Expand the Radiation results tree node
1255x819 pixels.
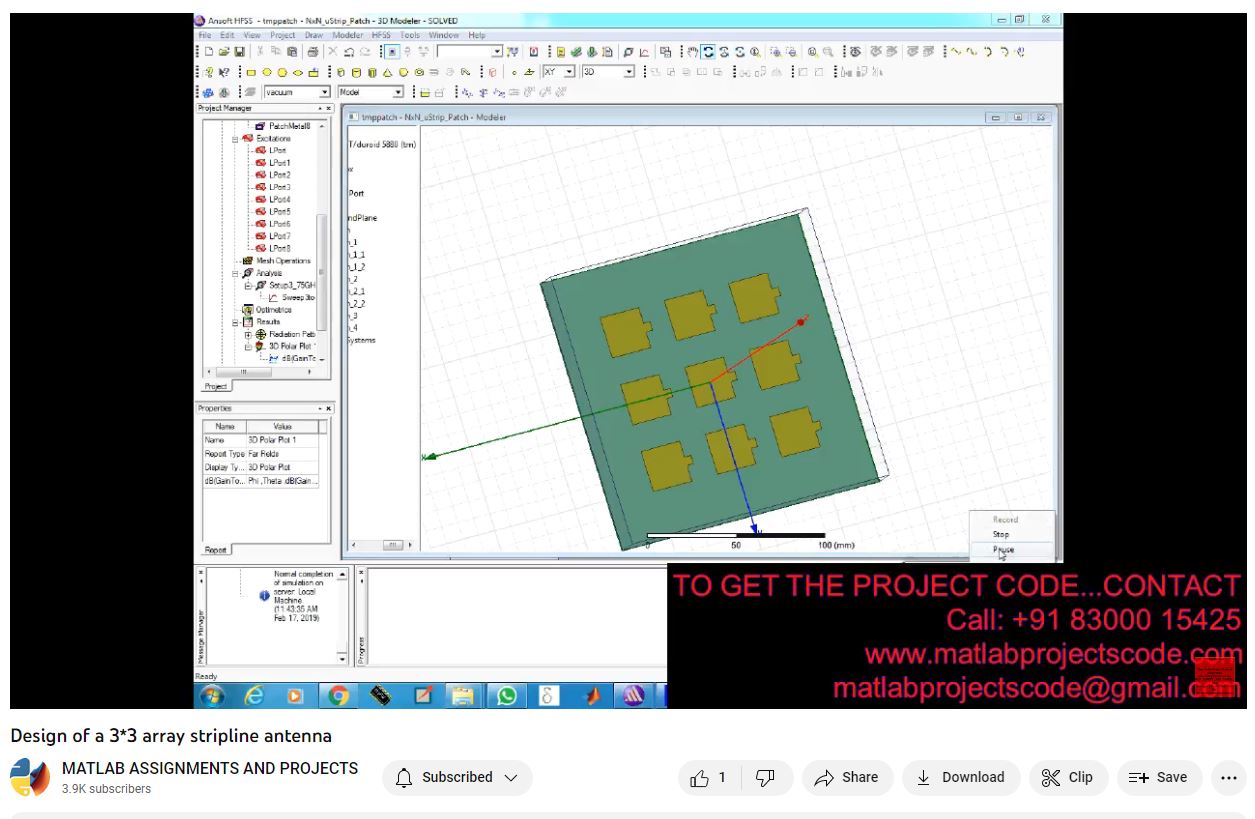[x=248, y=335]
